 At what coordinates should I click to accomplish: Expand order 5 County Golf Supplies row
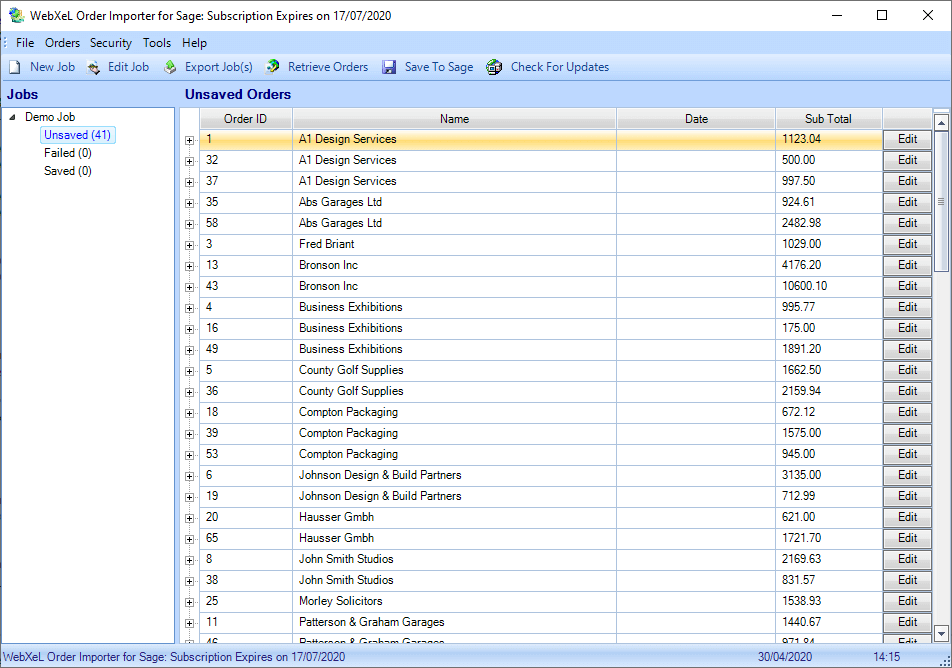tap(189, 371)
